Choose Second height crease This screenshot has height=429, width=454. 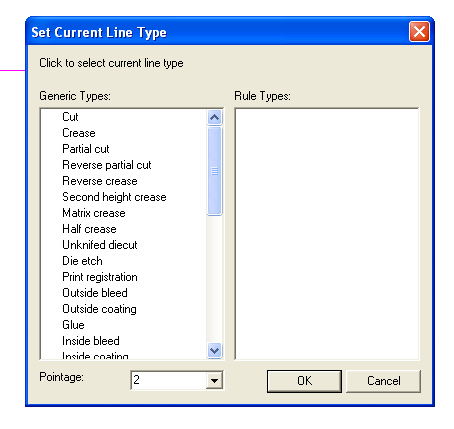click(x=114, y=197)
